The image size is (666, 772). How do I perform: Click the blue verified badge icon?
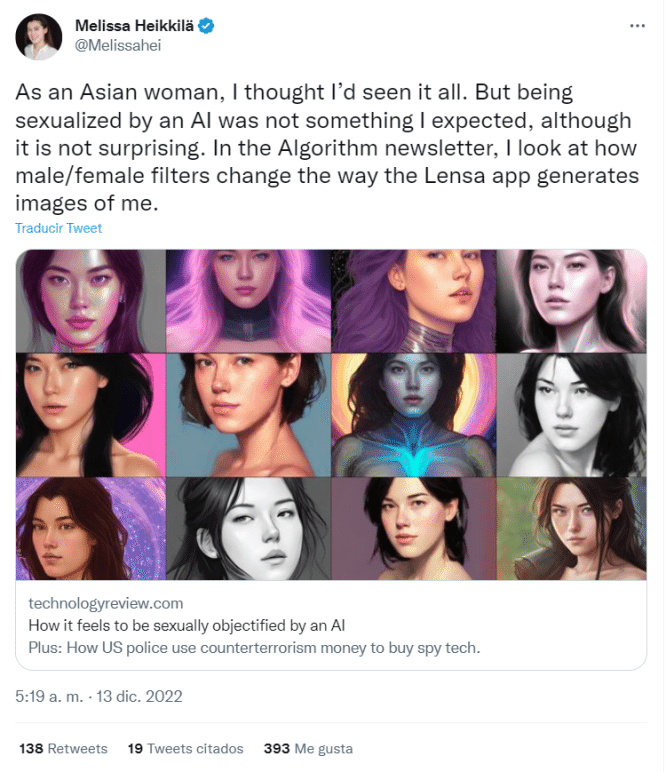tap(207, 25)
